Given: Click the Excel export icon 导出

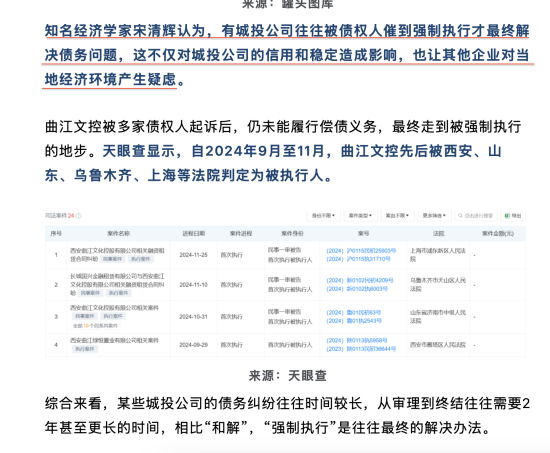Looking at the screenshot, I should click(507, 216).
